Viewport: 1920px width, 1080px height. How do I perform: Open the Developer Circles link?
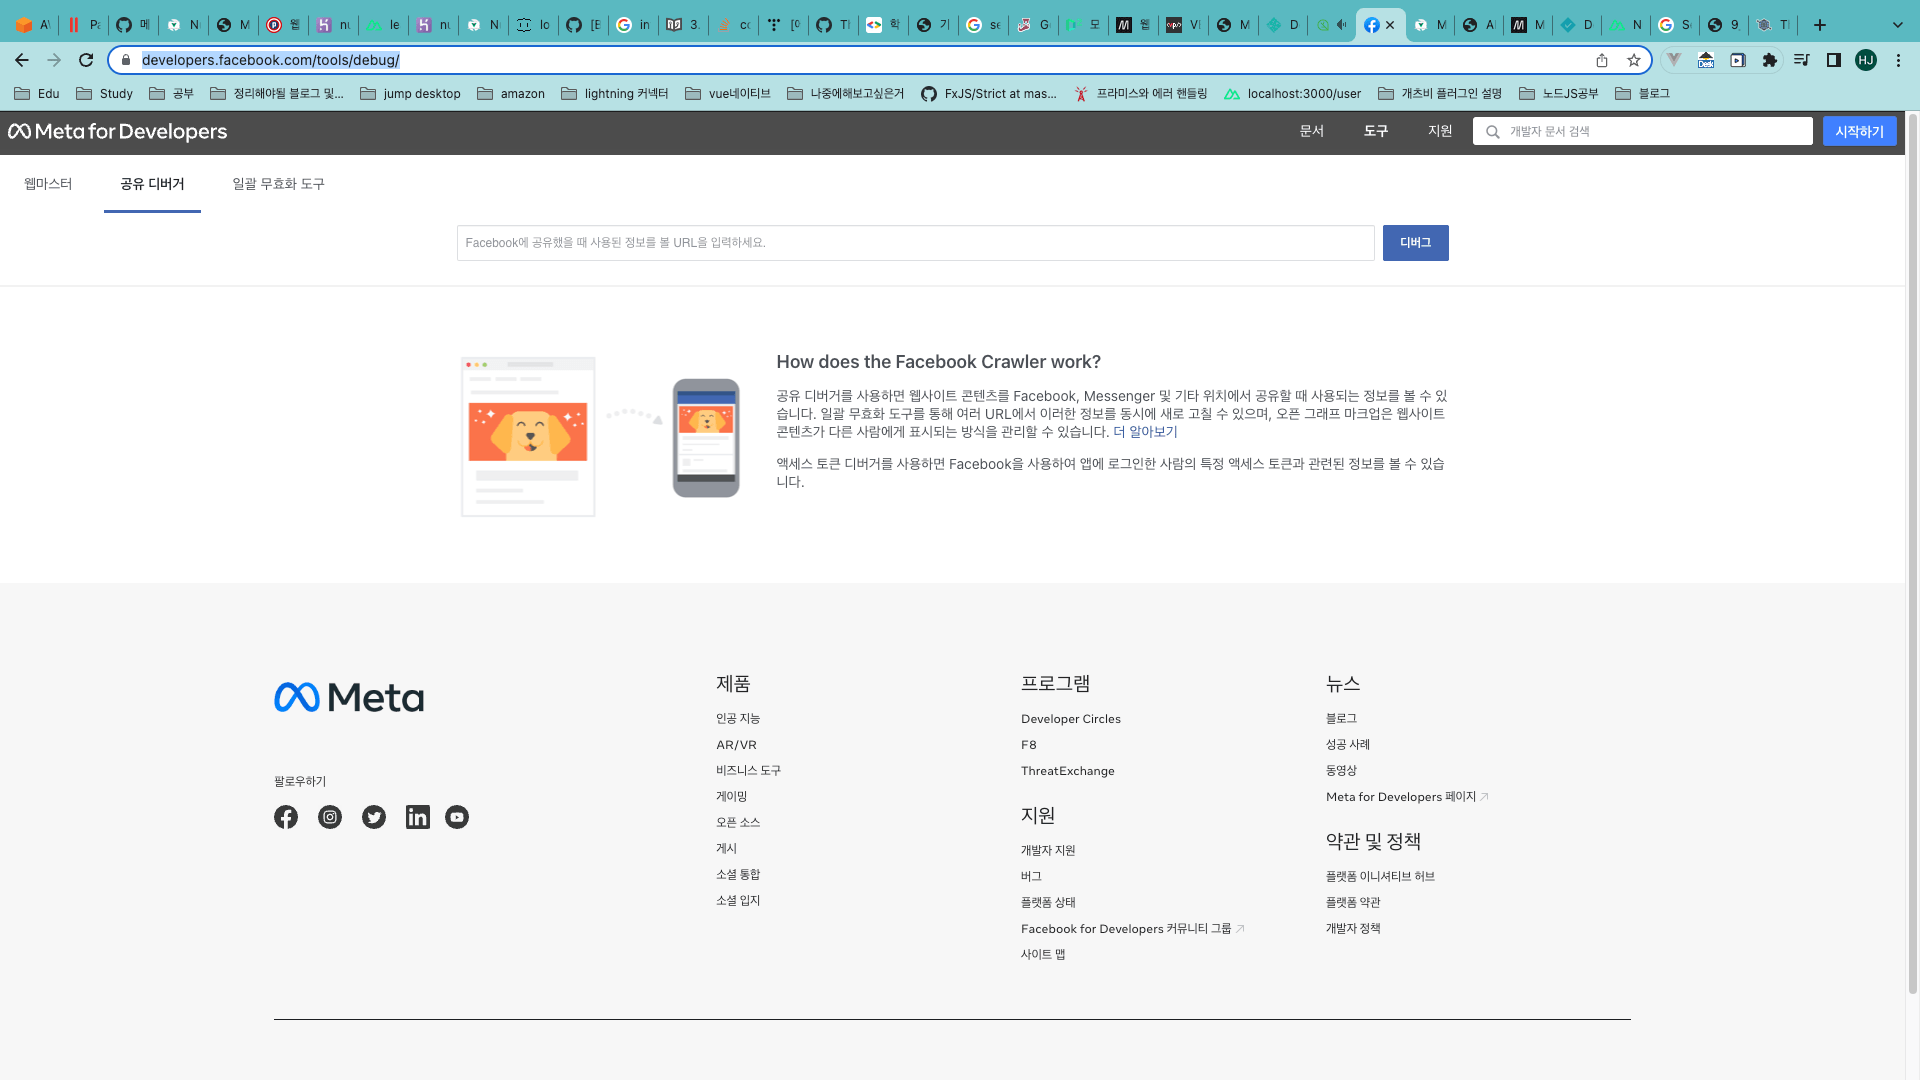pyautogui.click(x=1070, y=719)
